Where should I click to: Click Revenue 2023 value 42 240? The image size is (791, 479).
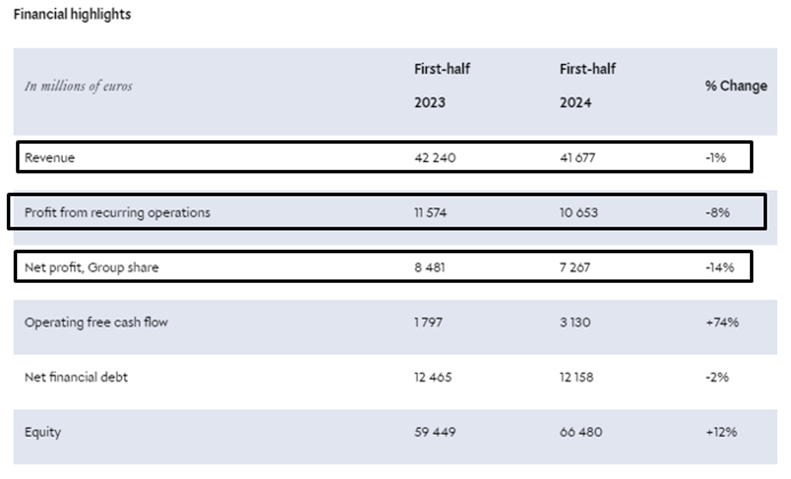[435, 158]
